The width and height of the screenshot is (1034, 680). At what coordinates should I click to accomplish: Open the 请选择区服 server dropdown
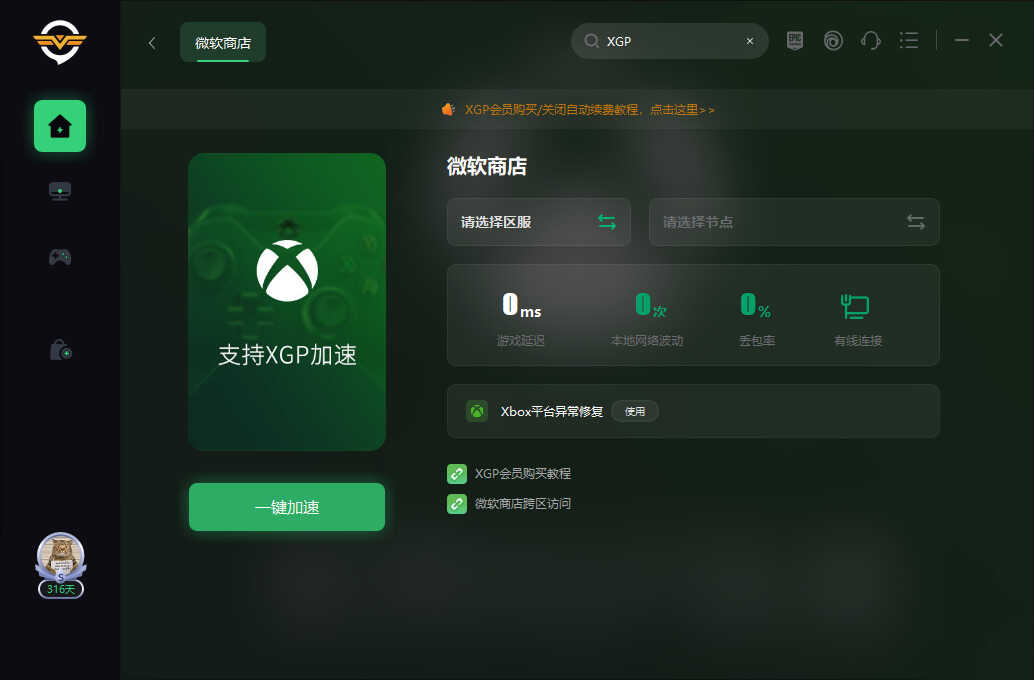(x=539, y=222)
